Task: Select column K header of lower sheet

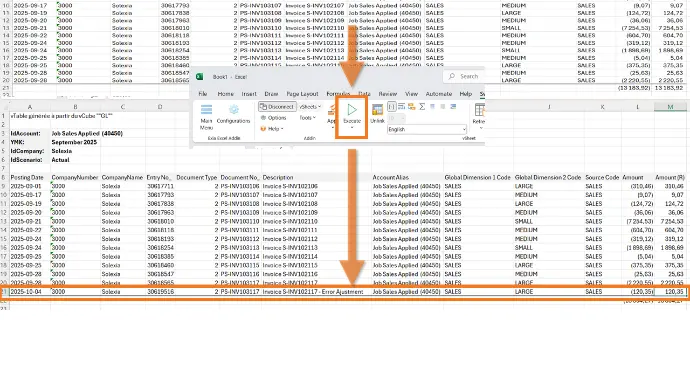Action: 602,107
